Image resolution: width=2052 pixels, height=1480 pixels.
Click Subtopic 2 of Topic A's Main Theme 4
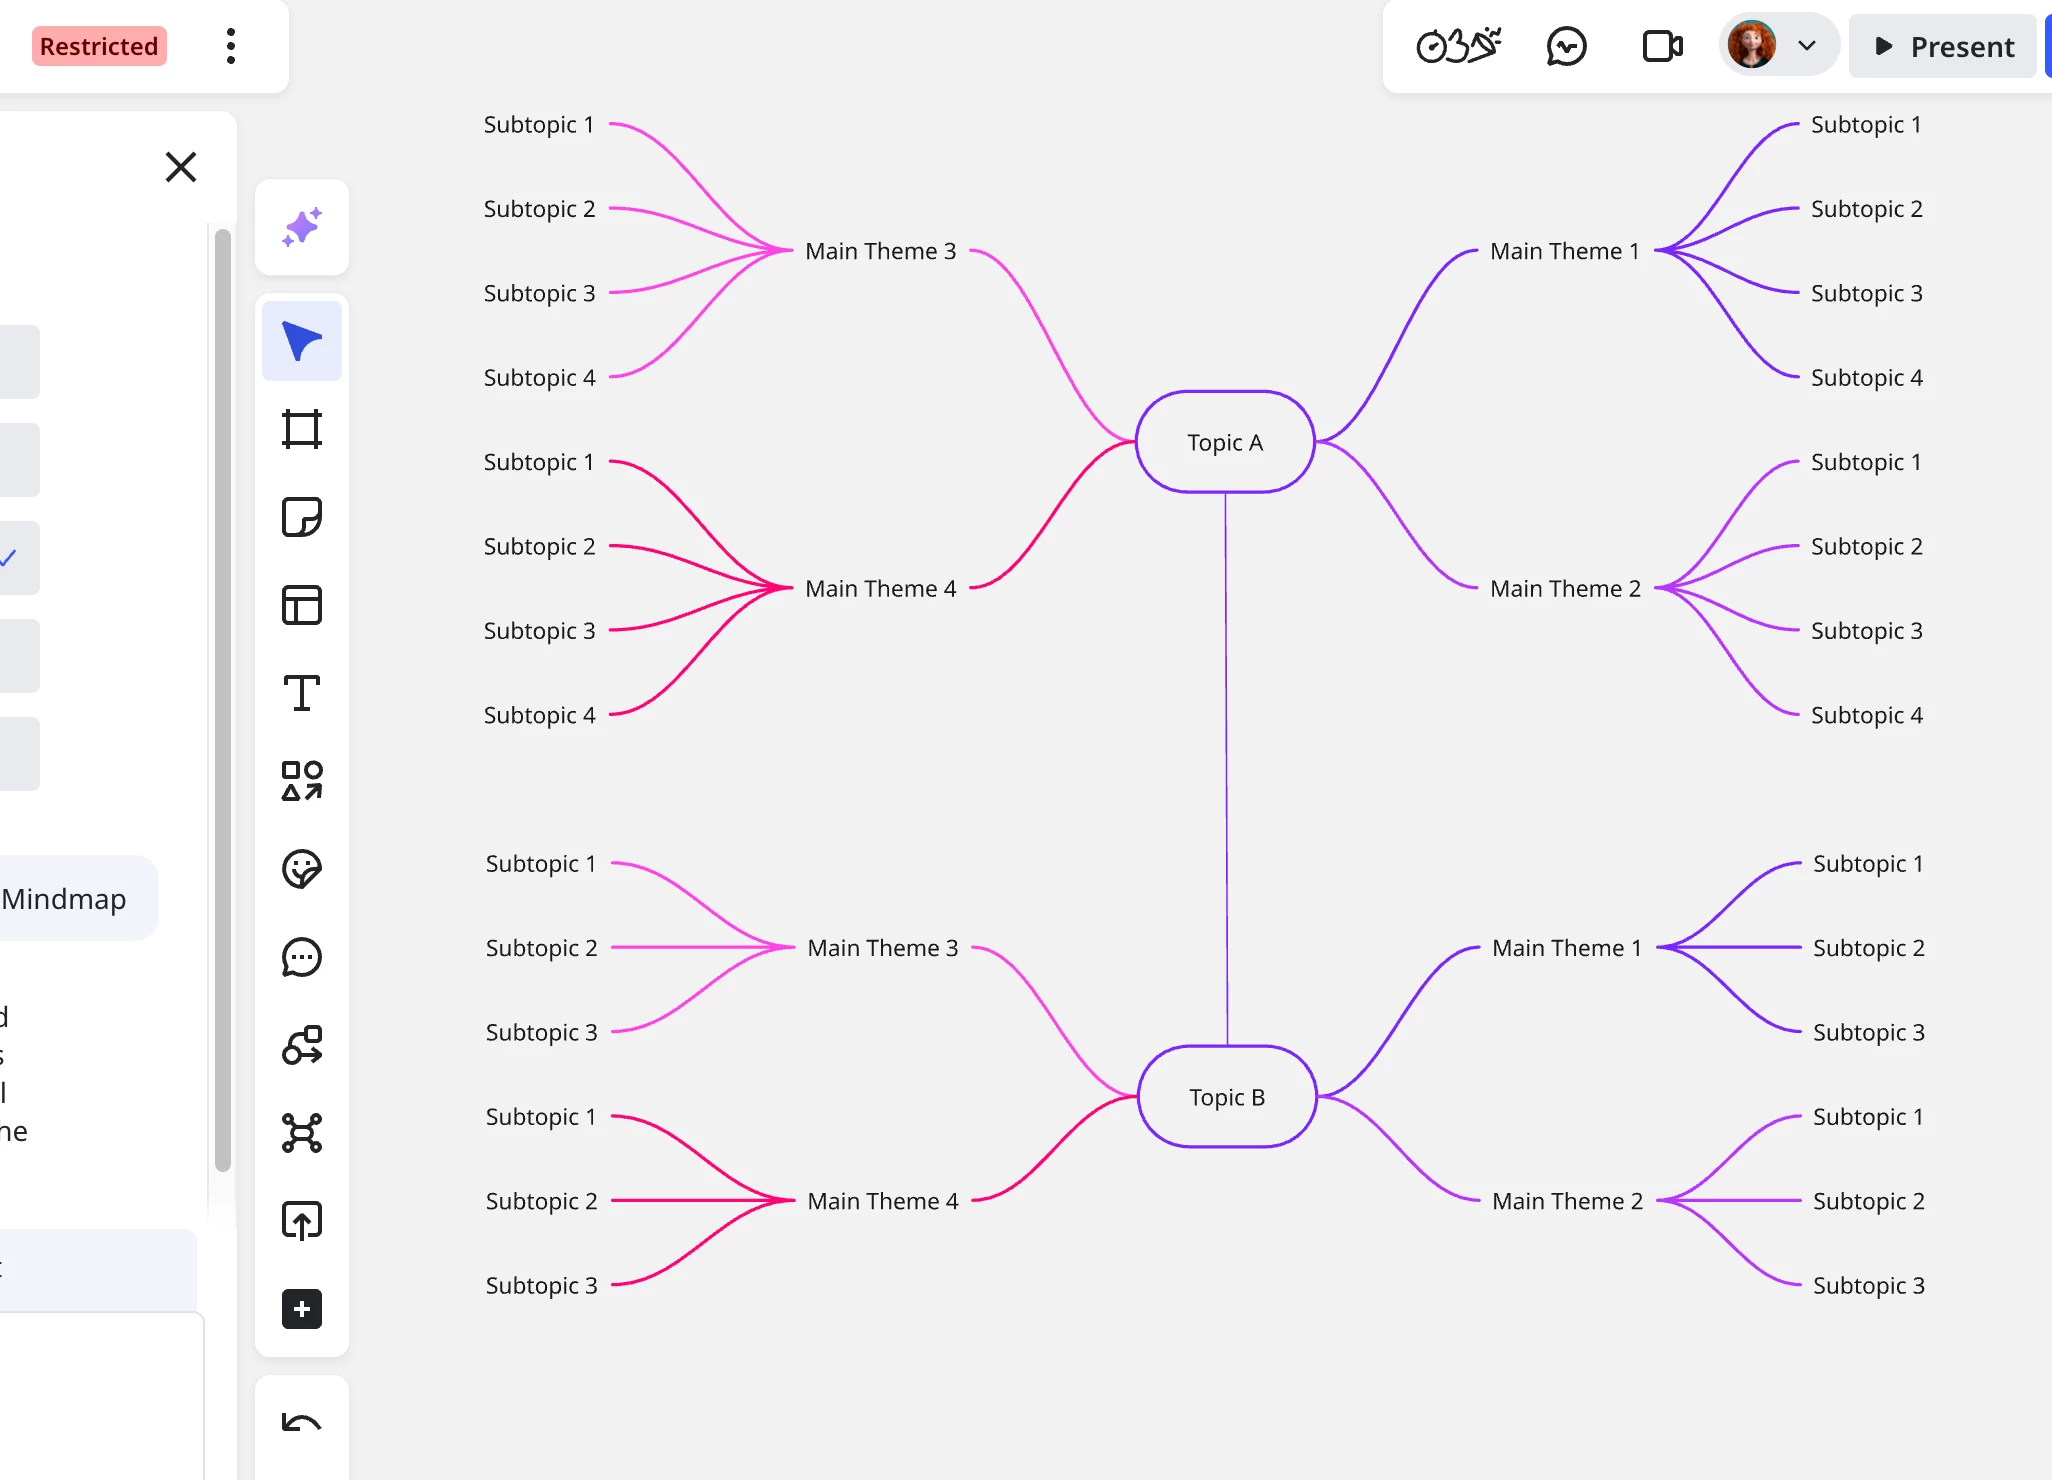pyautogui.click(x=540, y=547)
